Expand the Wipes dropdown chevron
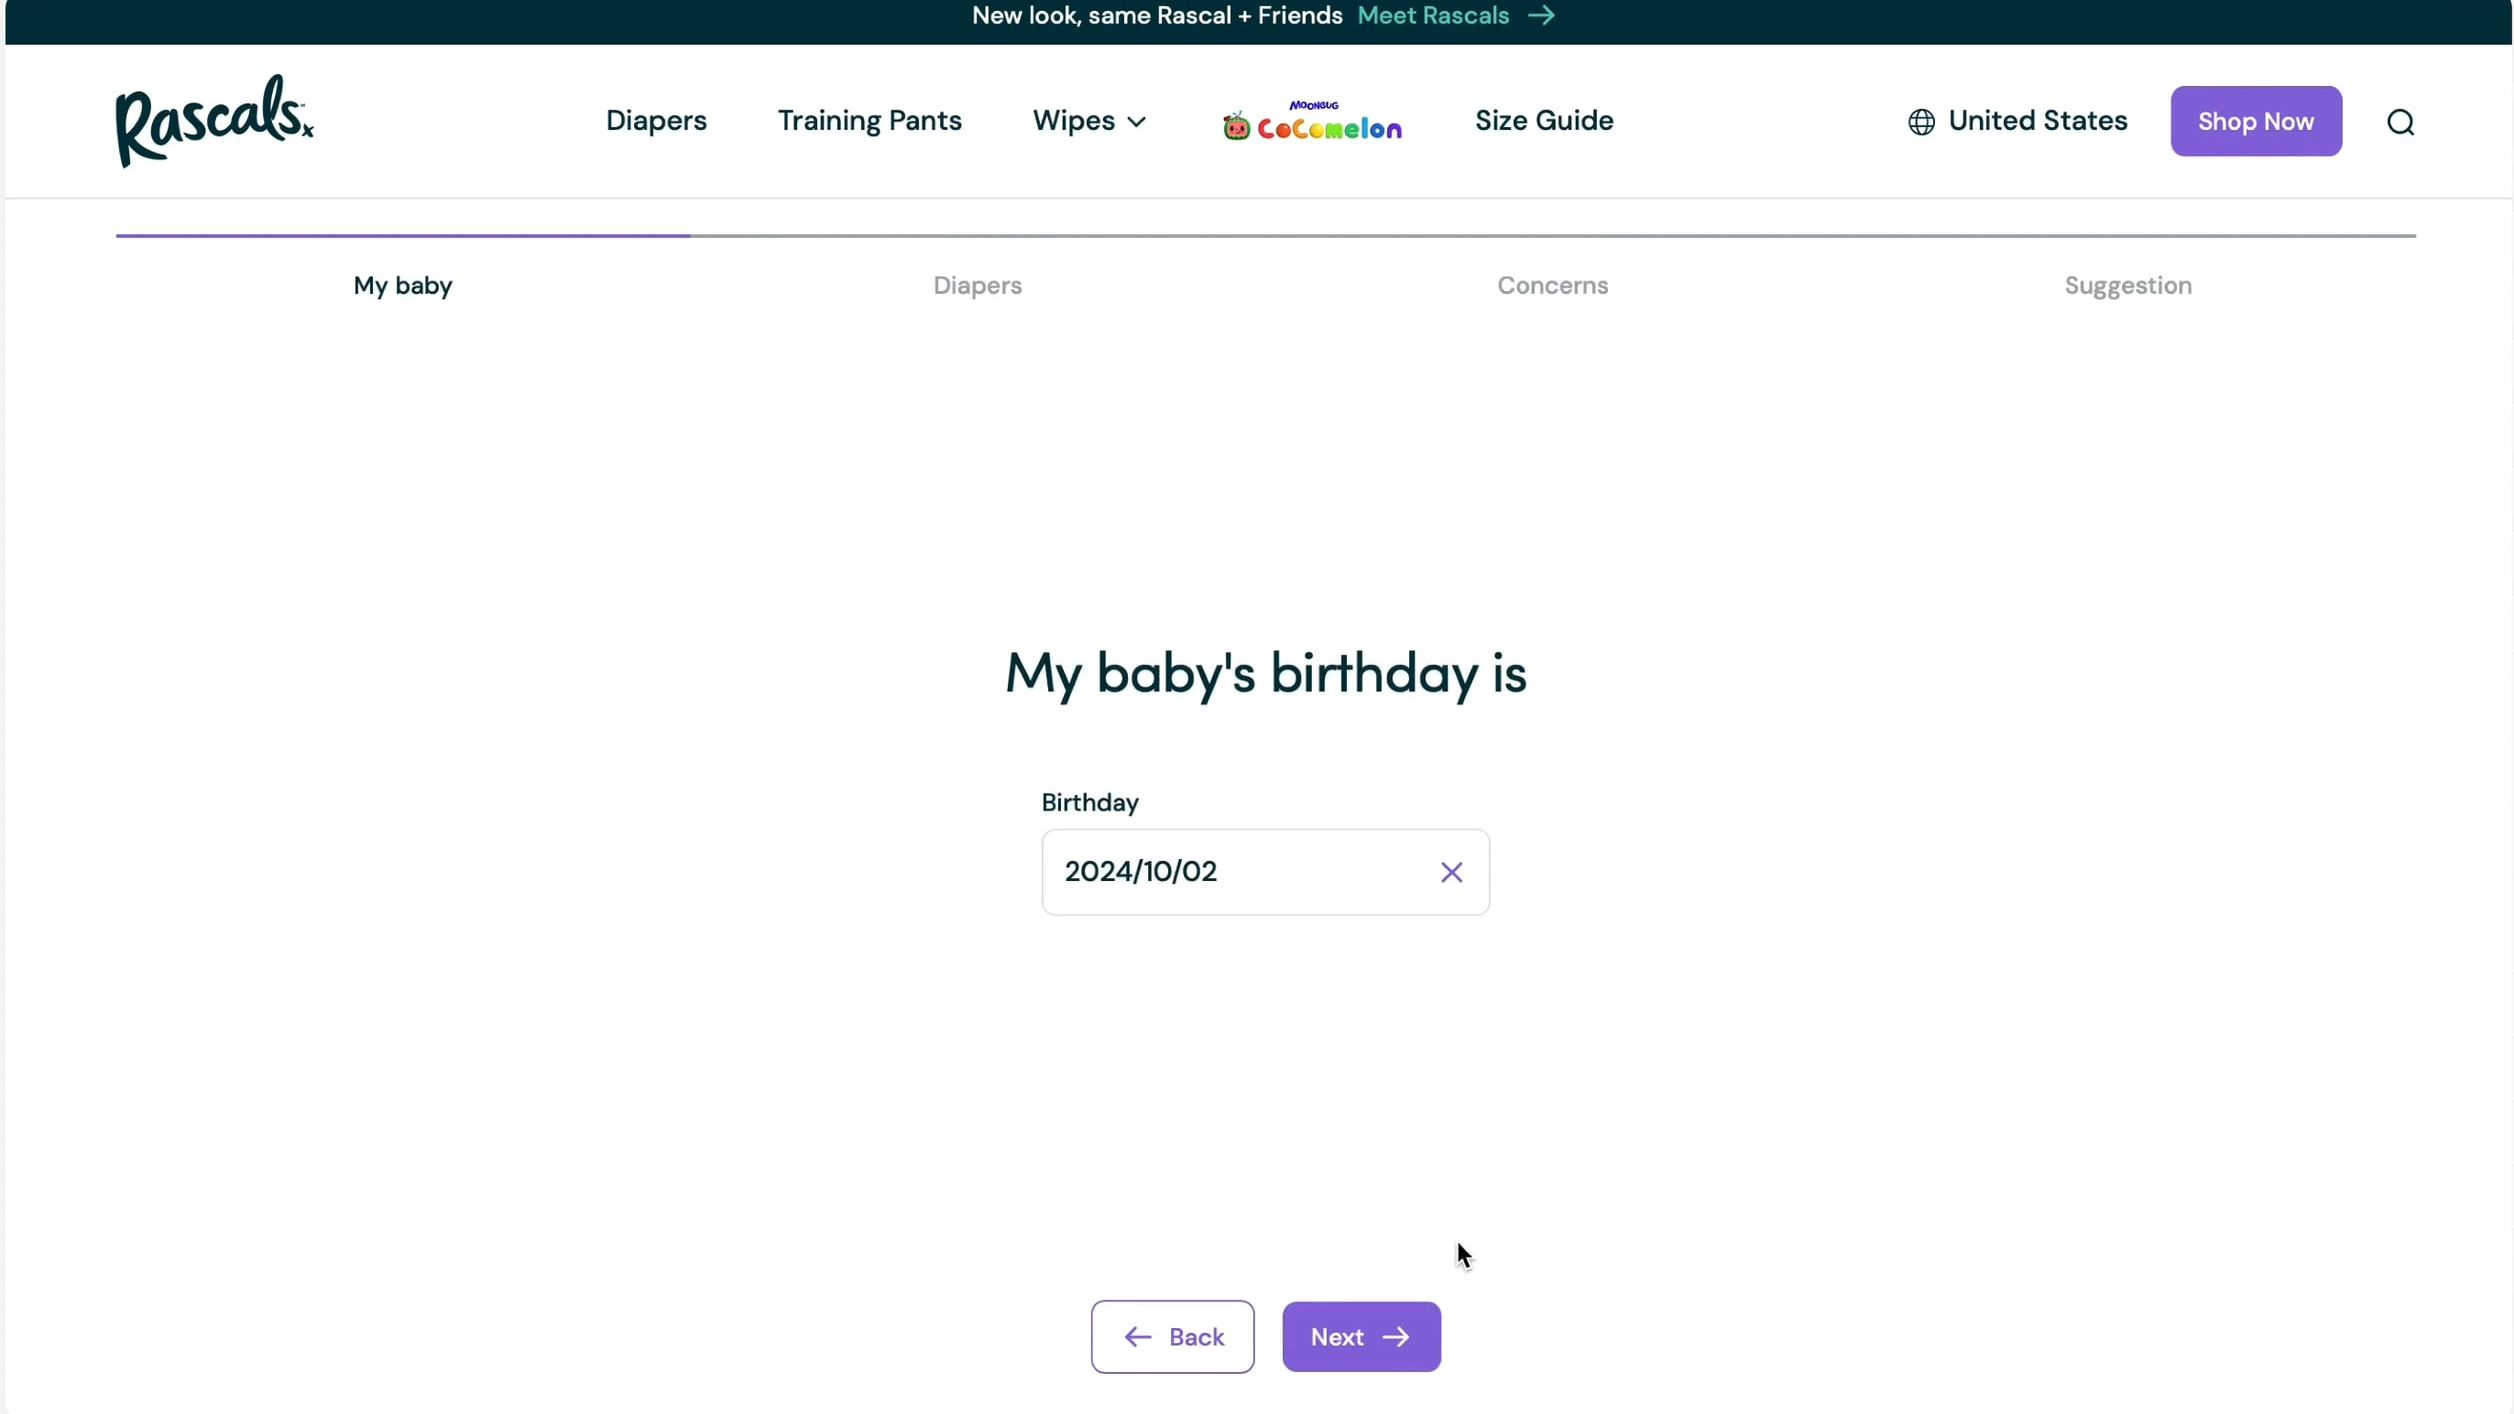This screenshot has width=2514, height=1414. pyautogui.click(x=1136, y=122)
